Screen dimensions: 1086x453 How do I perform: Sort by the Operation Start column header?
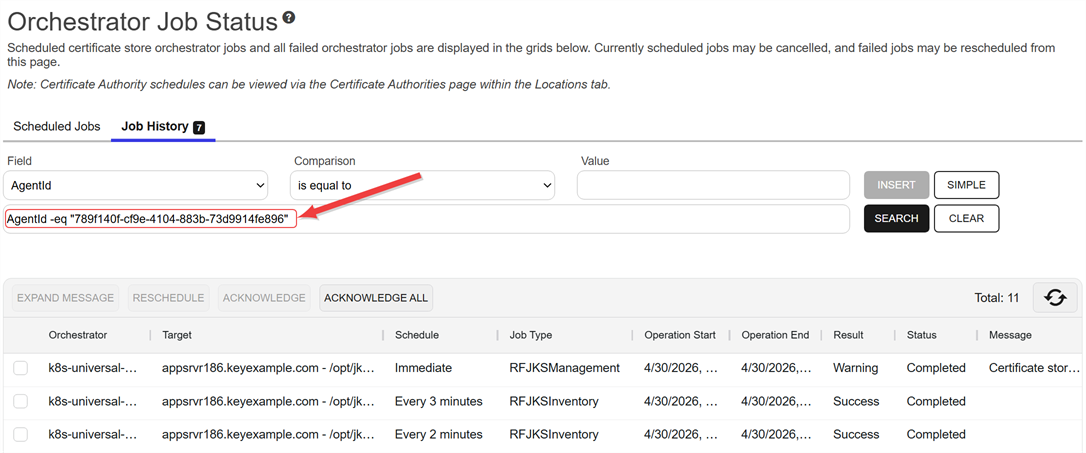[680, 335]
